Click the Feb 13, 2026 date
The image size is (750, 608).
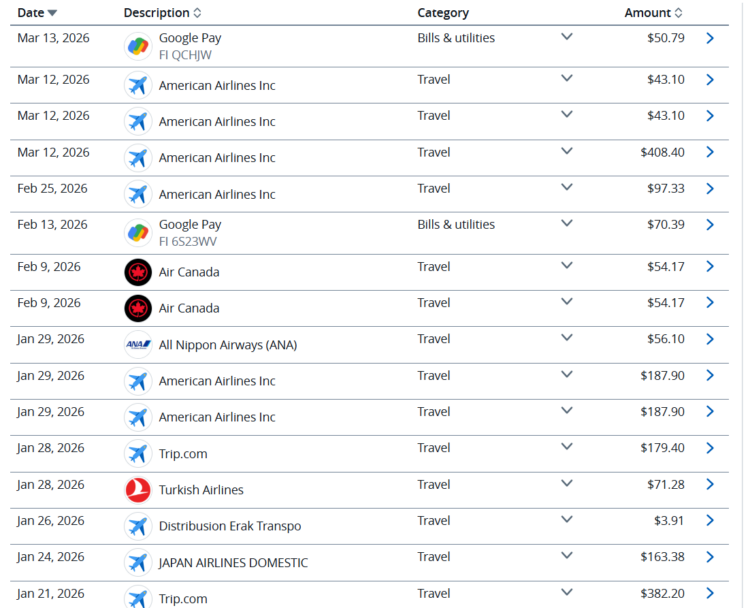pyautogui.click(x=52, y=225)
